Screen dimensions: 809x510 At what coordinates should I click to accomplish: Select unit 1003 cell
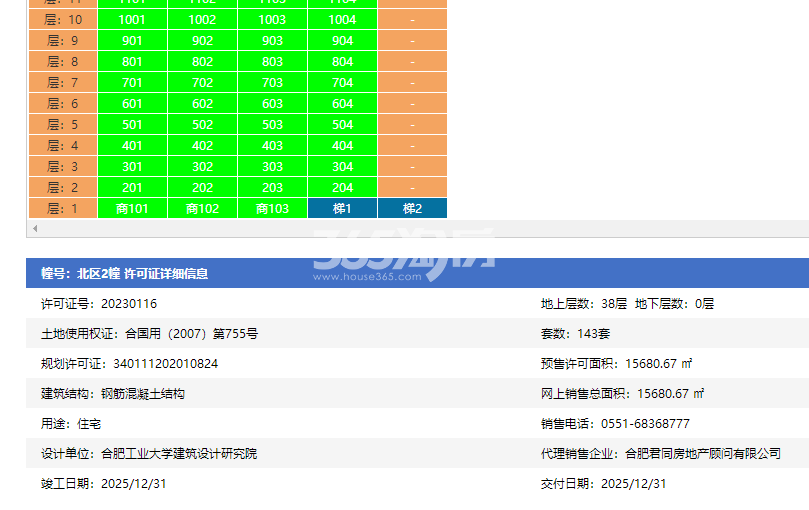click(x=272, y=20)
